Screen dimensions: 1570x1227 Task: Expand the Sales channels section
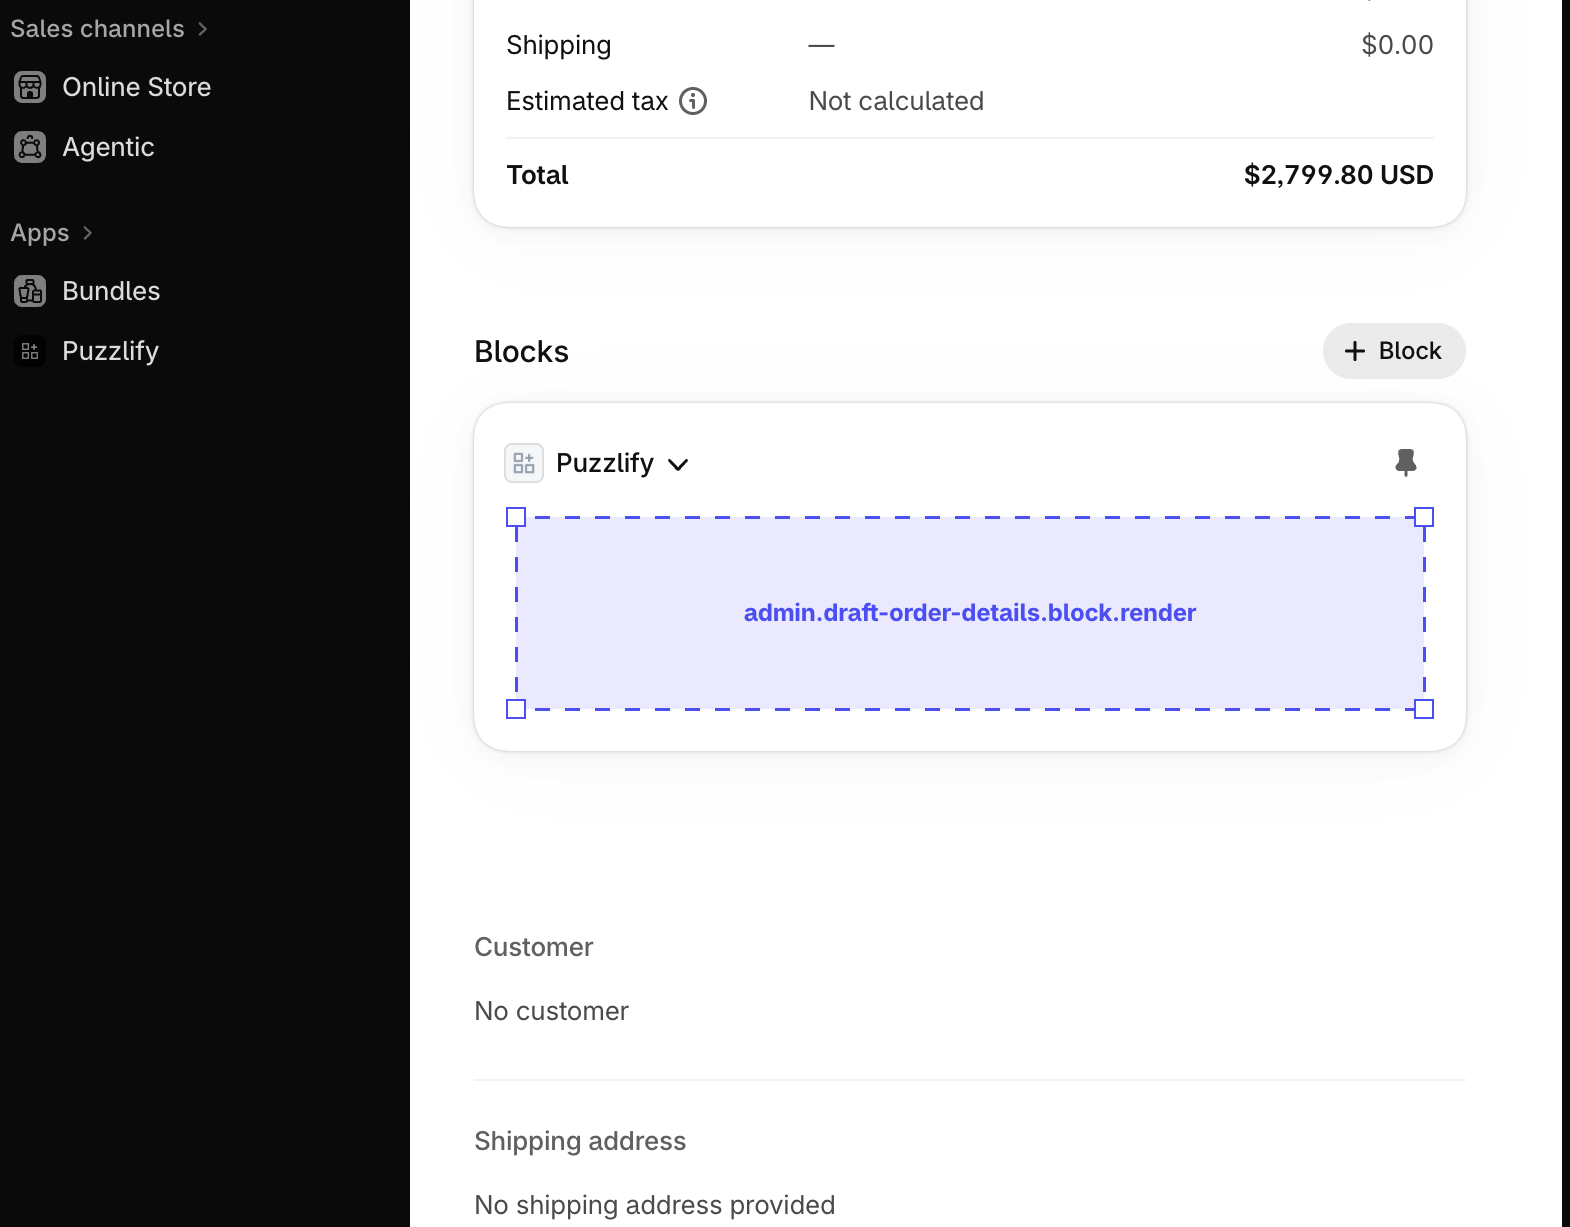(203, 29)
